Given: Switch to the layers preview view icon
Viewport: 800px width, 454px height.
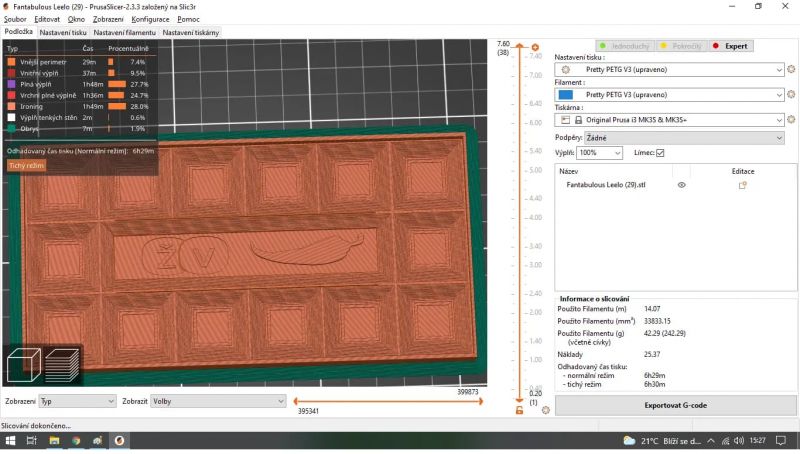Looking at the screenshot, I should tap(61, 364).
